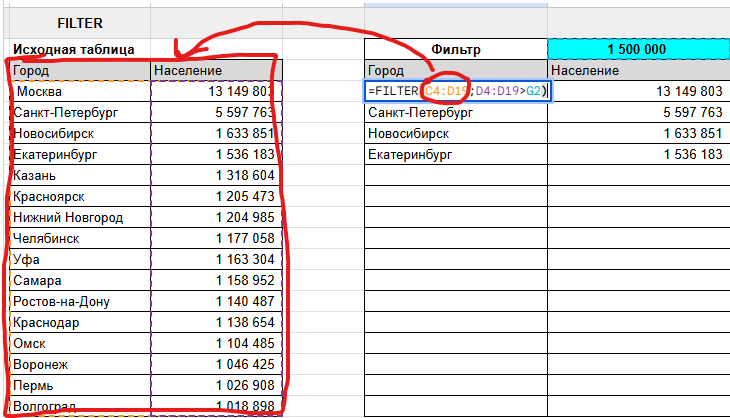Image resolution: width=730 pixels, height=418 pixels.
Task: Select population value 1 026 908
Action: tap(216, 385)
